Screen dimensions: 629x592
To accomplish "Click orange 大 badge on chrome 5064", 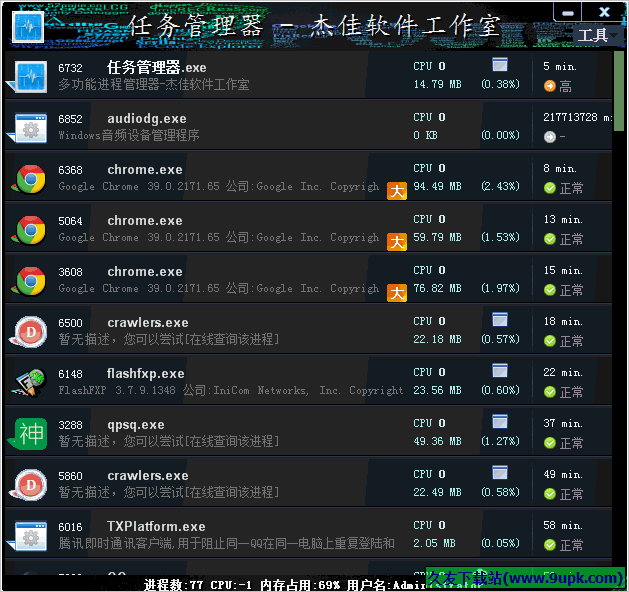I will pos(397,242).
